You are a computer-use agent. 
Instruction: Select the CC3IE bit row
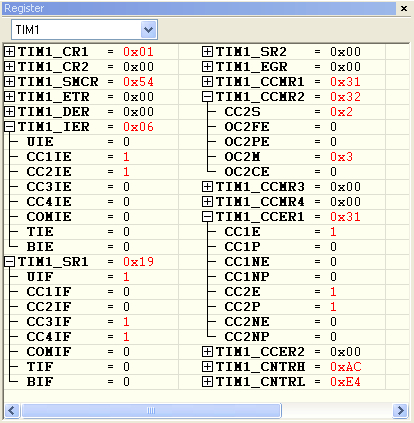pos(91,187)
